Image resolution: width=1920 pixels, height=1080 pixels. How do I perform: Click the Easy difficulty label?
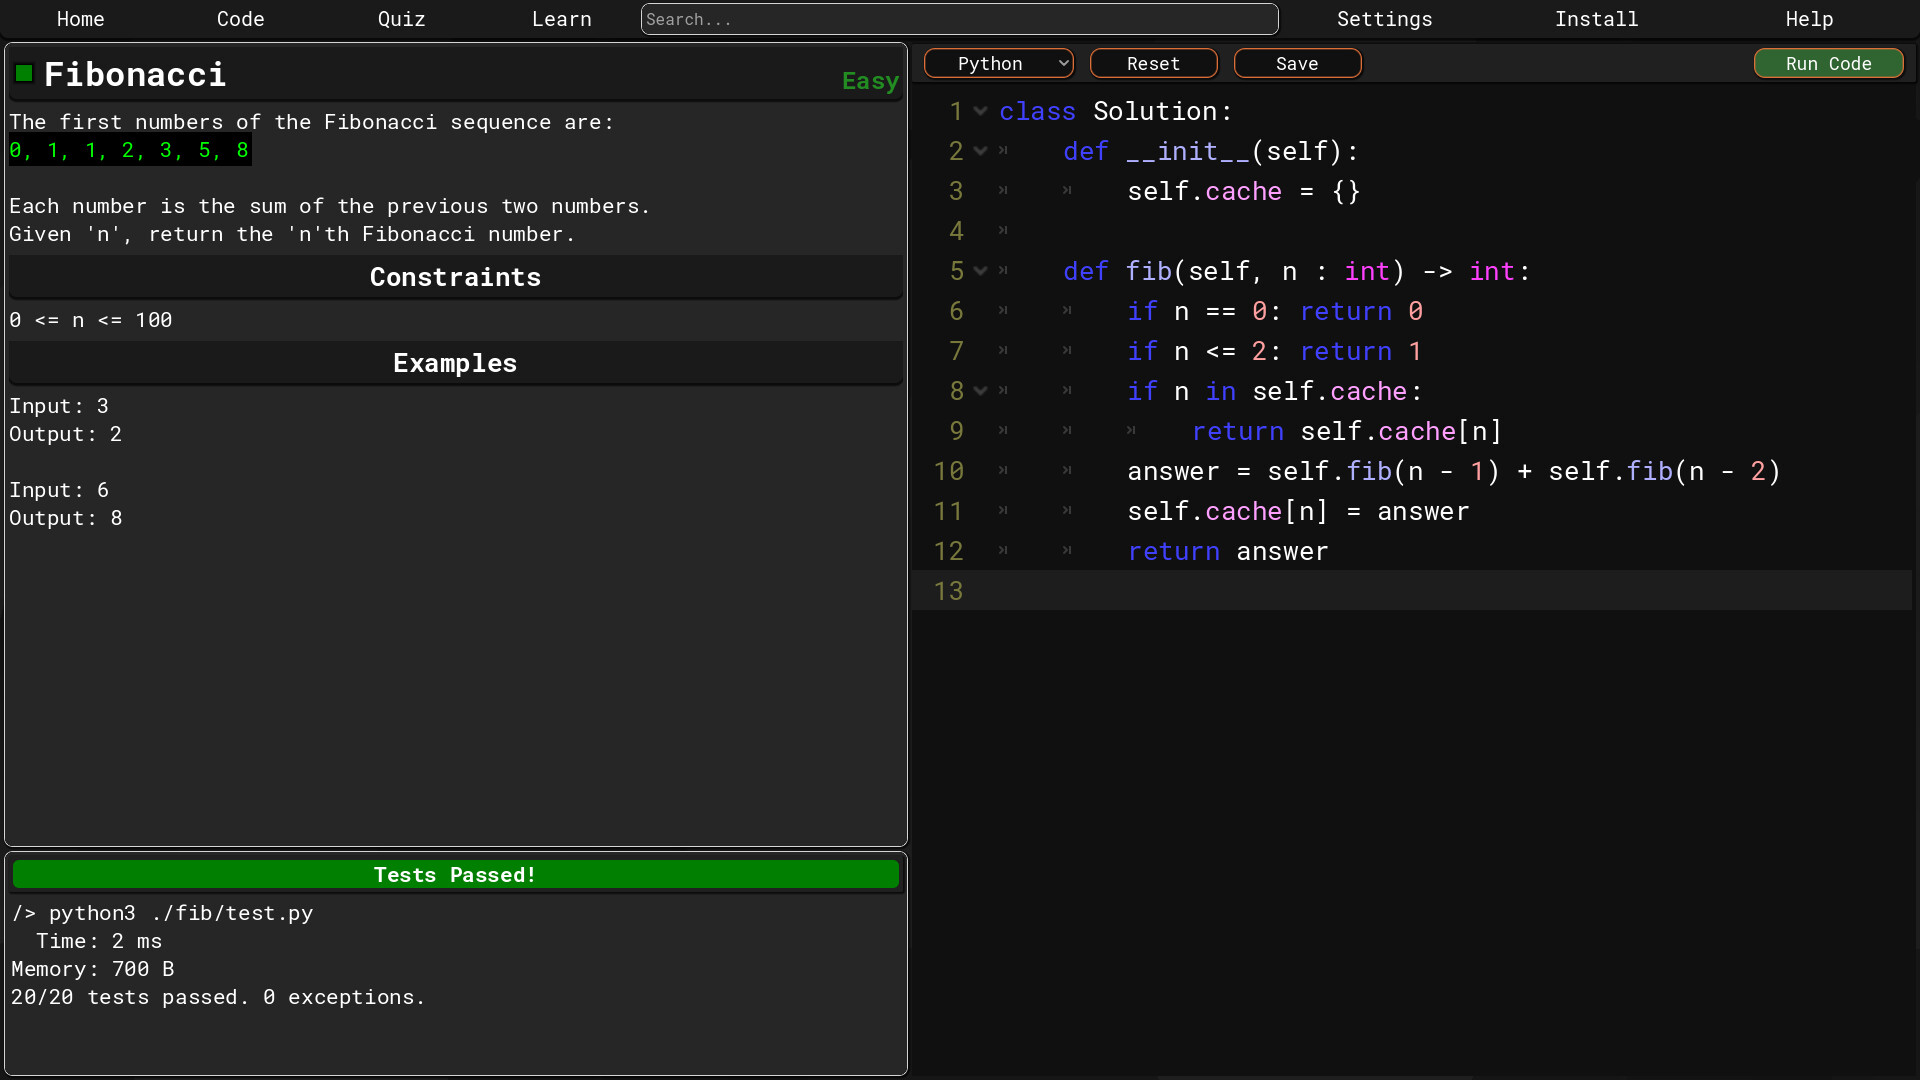coord(869,81)
